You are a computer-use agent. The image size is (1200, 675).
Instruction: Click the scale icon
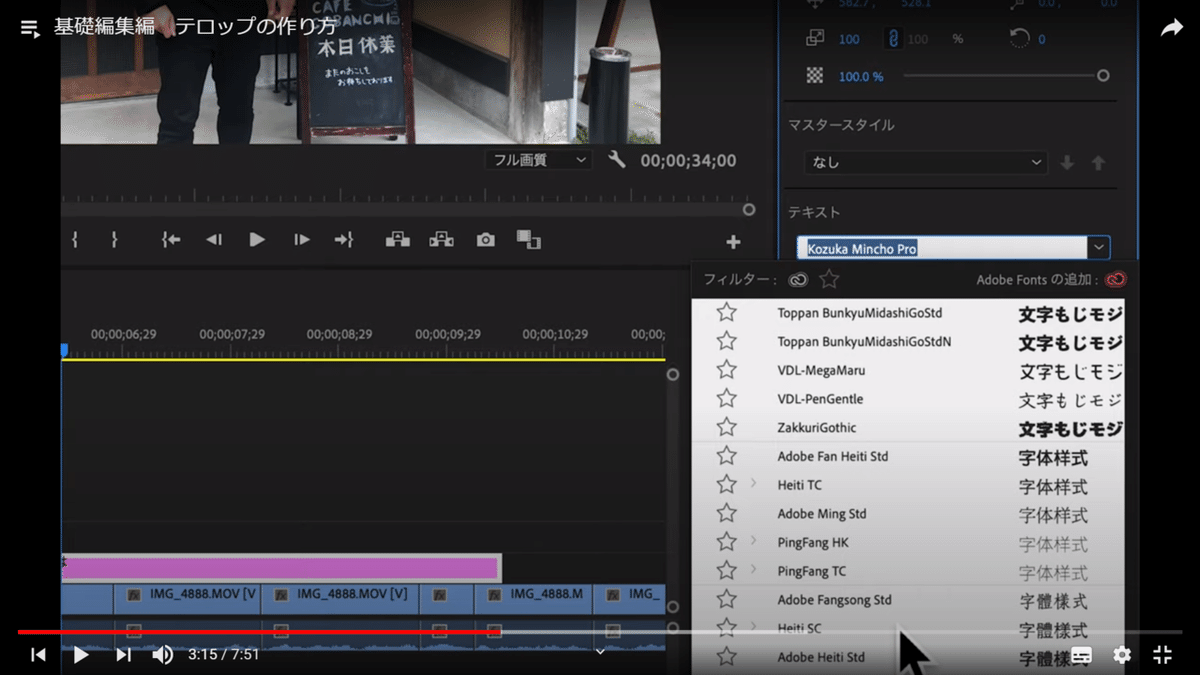point(815,38)
